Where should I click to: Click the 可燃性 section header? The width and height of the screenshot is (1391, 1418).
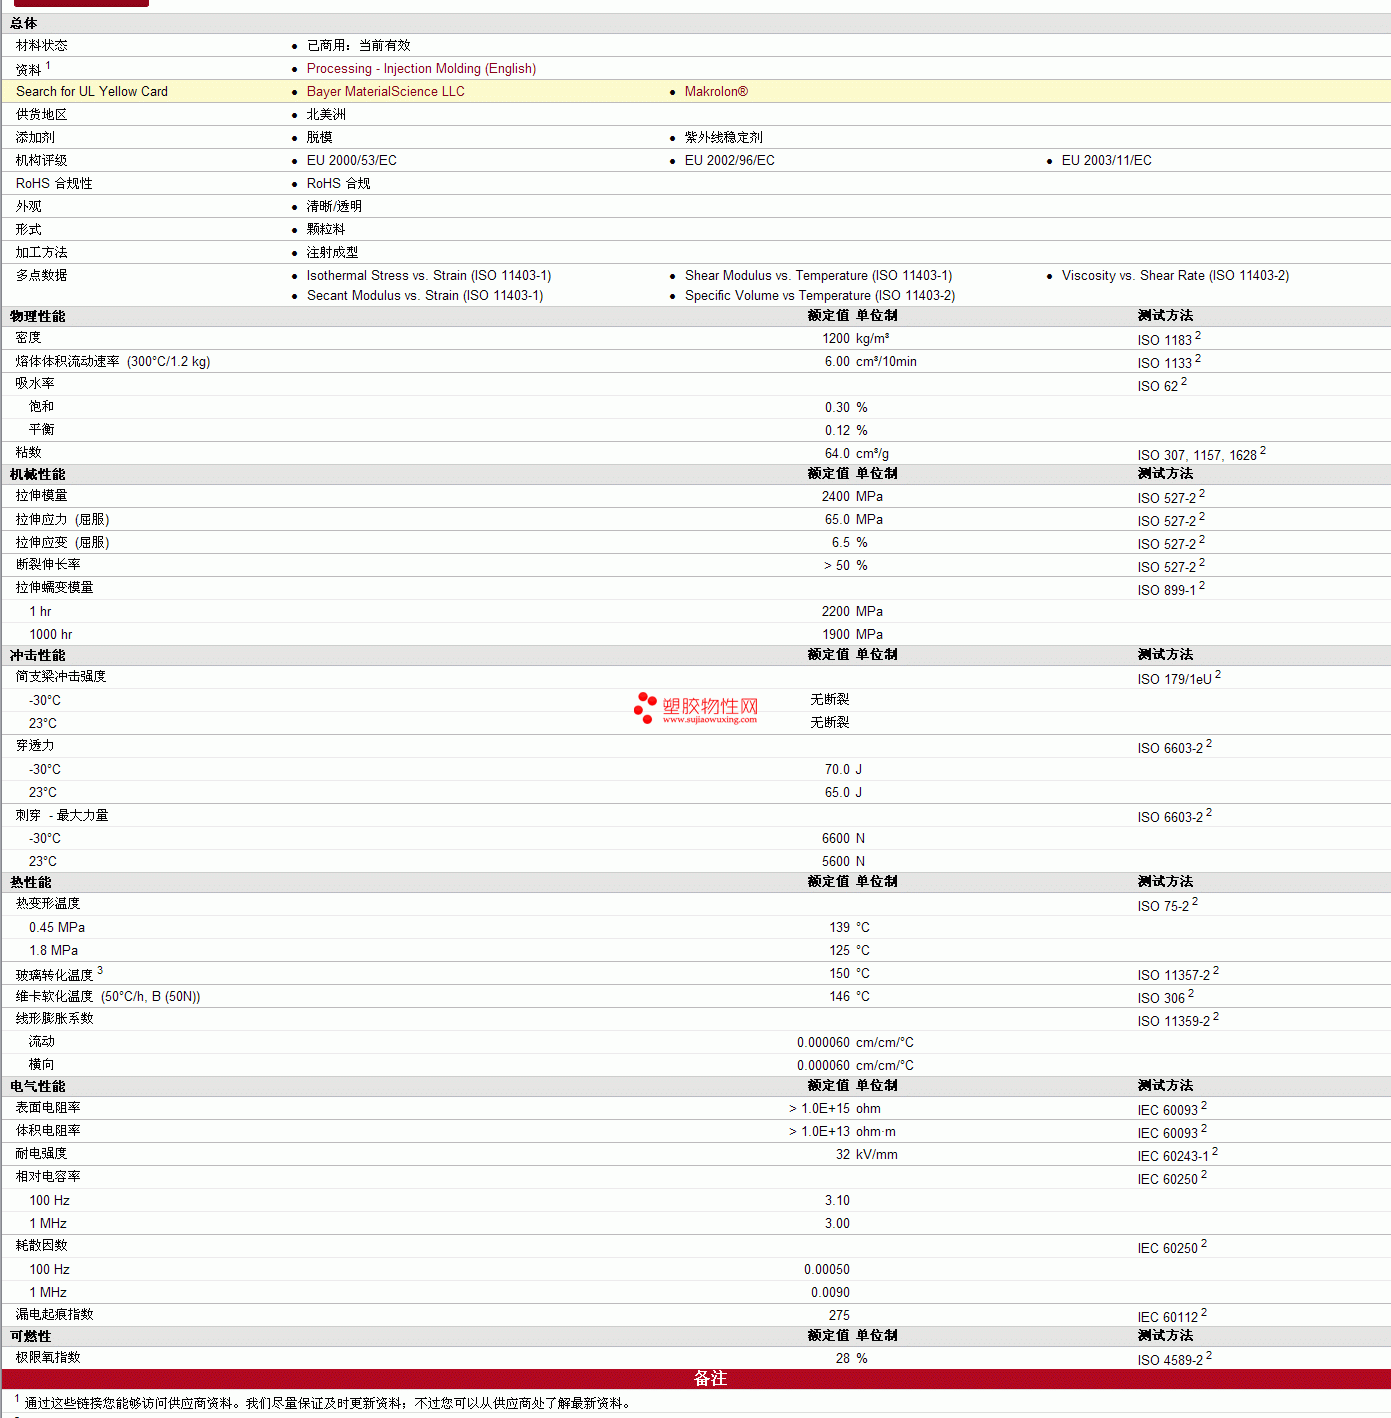coord(31,1336)
